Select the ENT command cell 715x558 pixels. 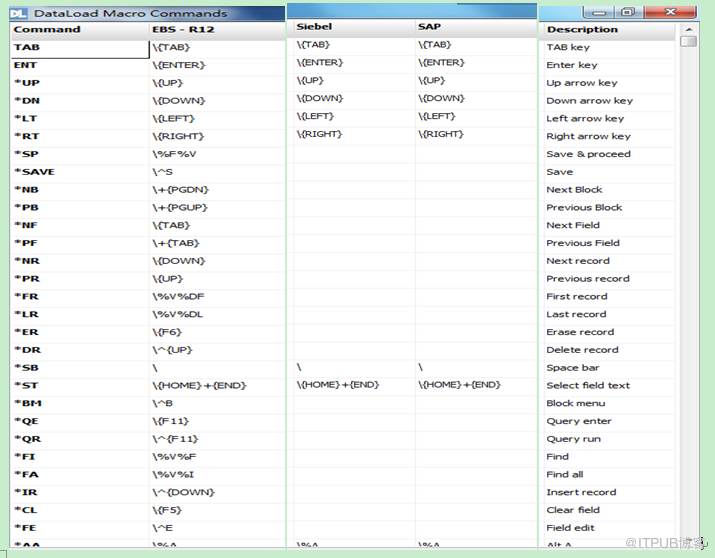coord(80,65)
